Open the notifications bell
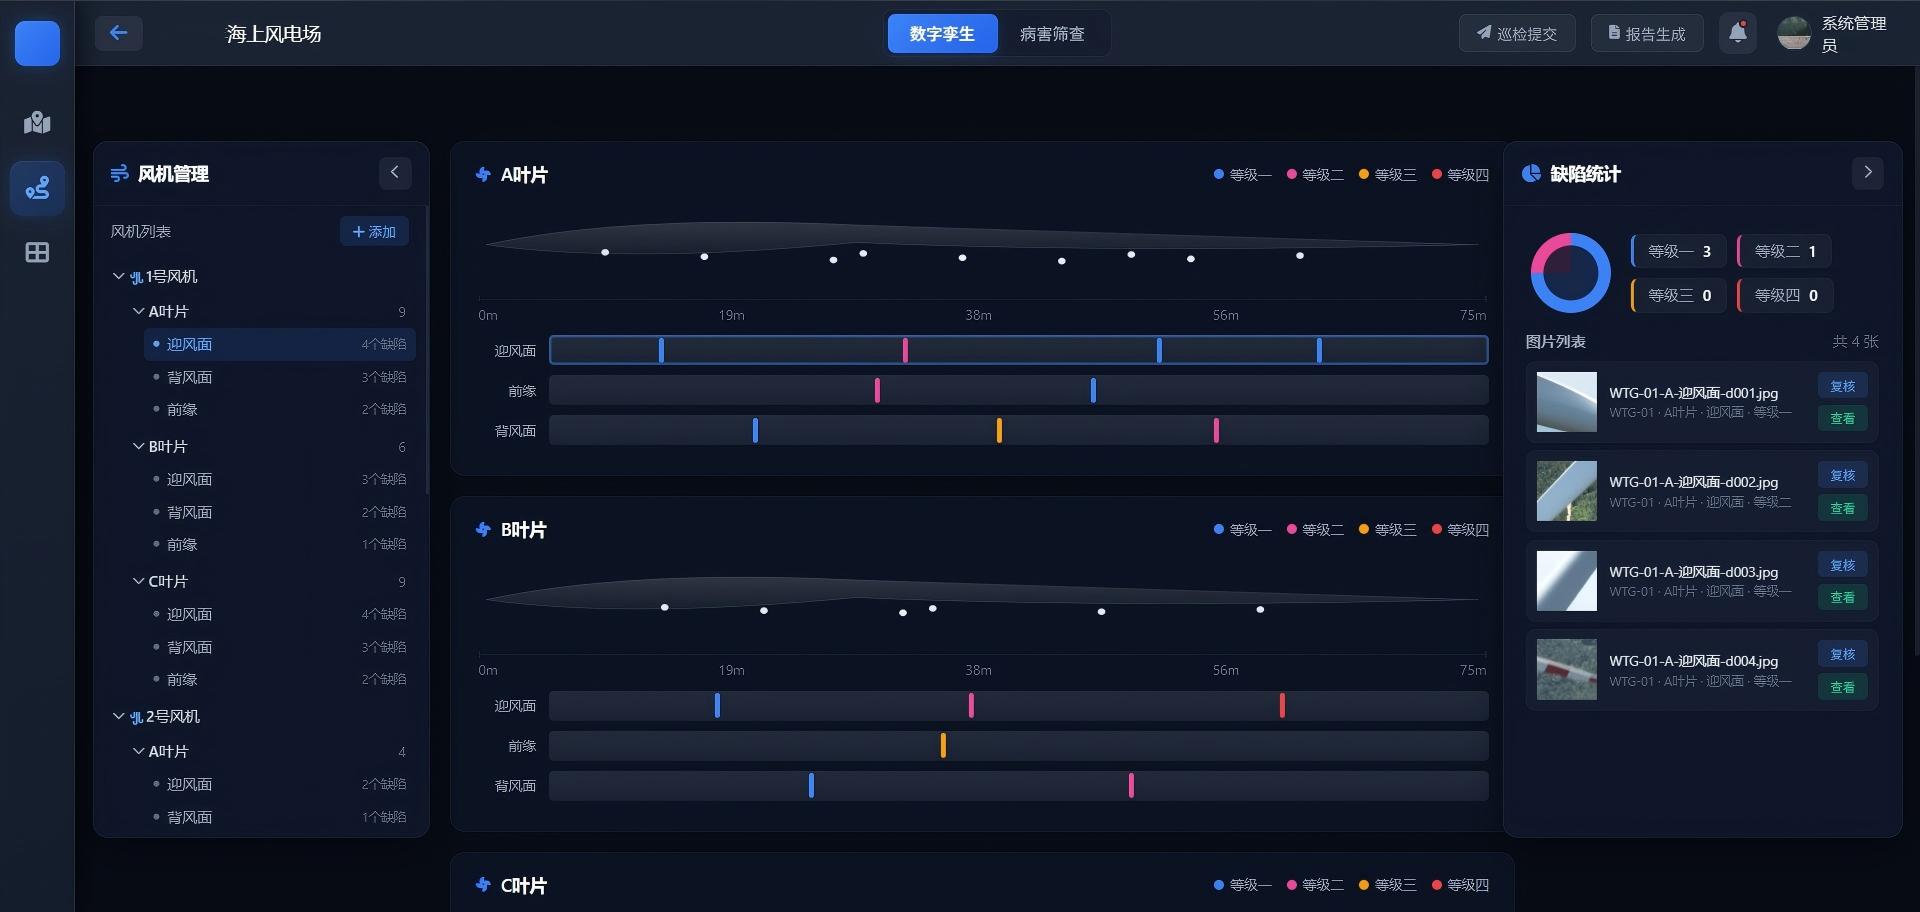 pos(1738,33)
